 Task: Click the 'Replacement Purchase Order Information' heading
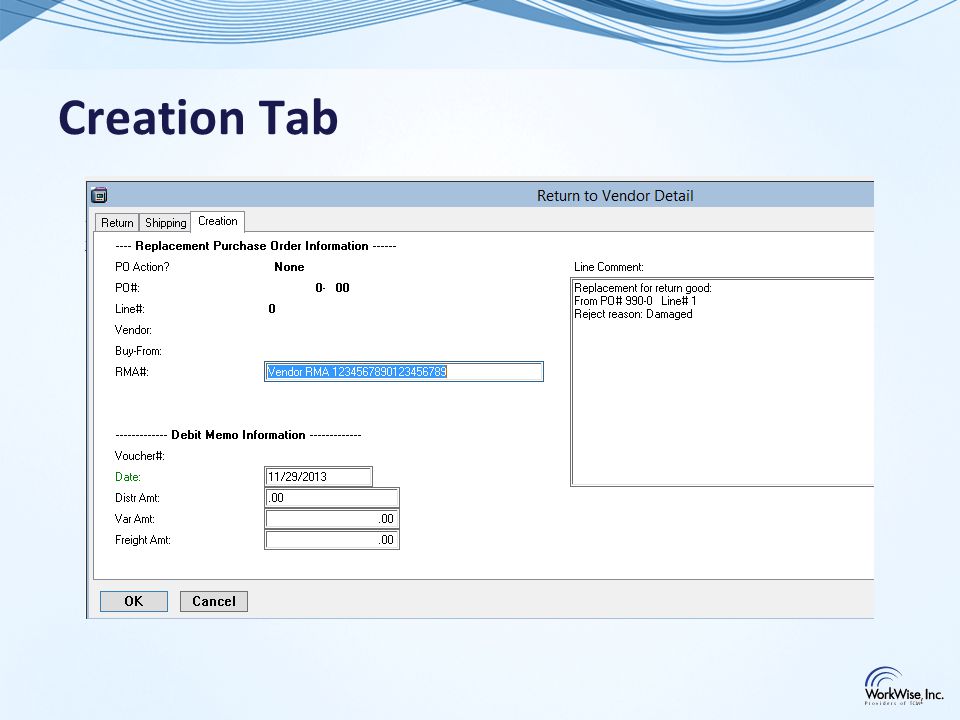[252, 246]
